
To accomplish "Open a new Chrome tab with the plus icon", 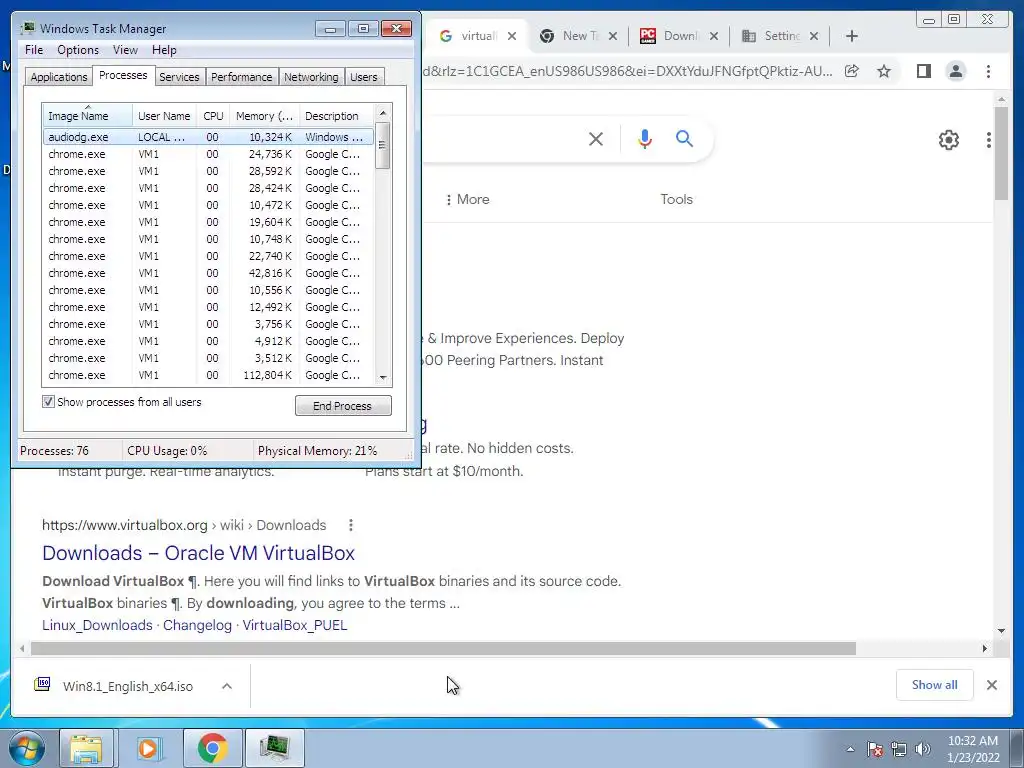I will coord(852,36).
